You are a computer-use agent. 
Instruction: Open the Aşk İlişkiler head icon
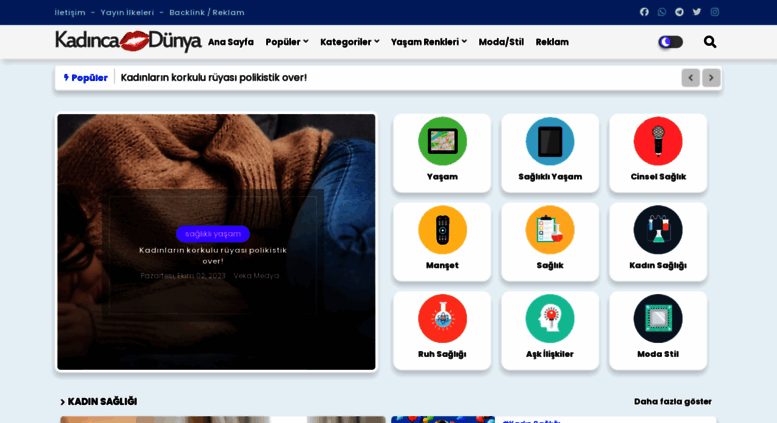coord(550,318)
